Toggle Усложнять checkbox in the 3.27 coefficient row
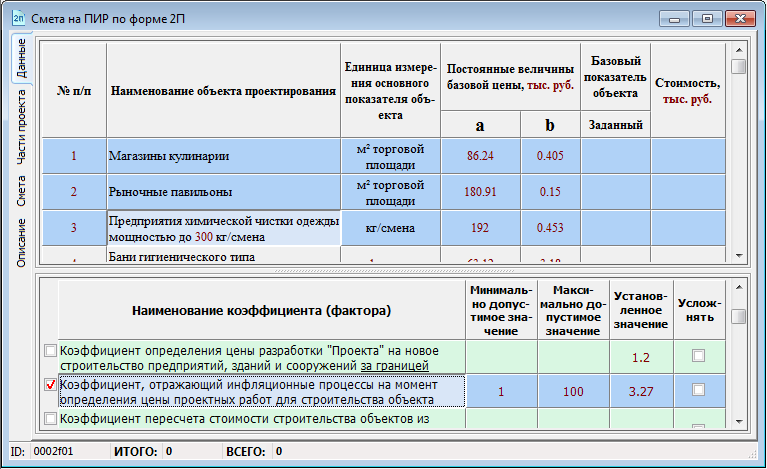This screenshot has width=767, height=469. click(x=699, y=390)
